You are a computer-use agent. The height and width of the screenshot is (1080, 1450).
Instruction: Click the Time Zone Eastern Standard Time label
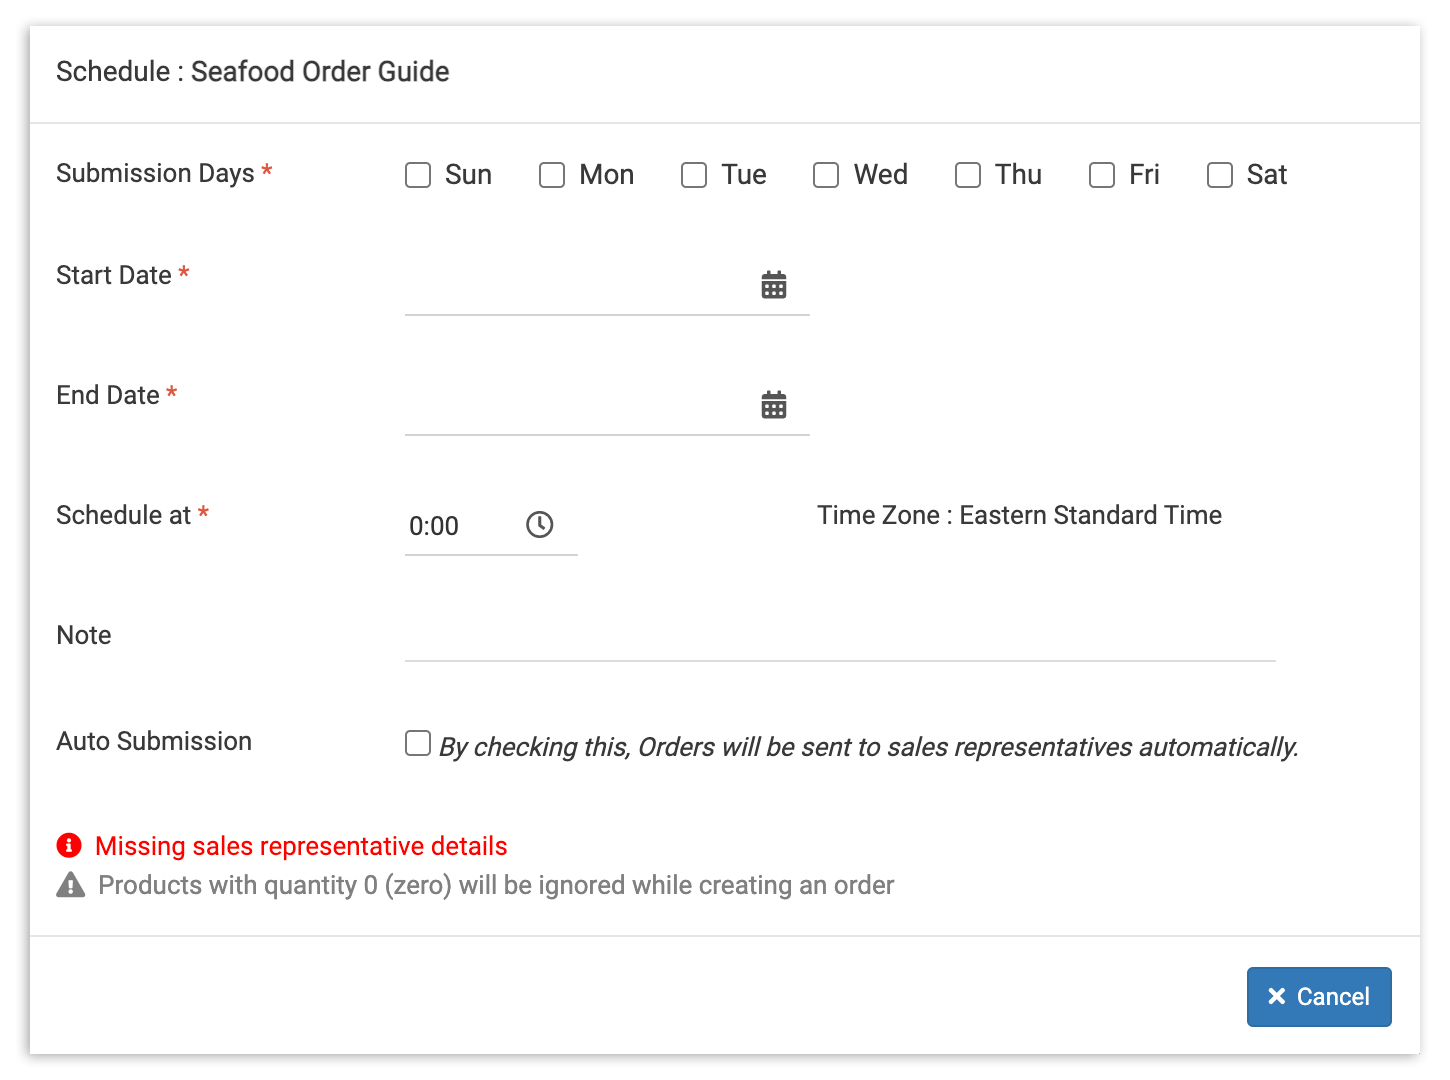click(1019, 516)
